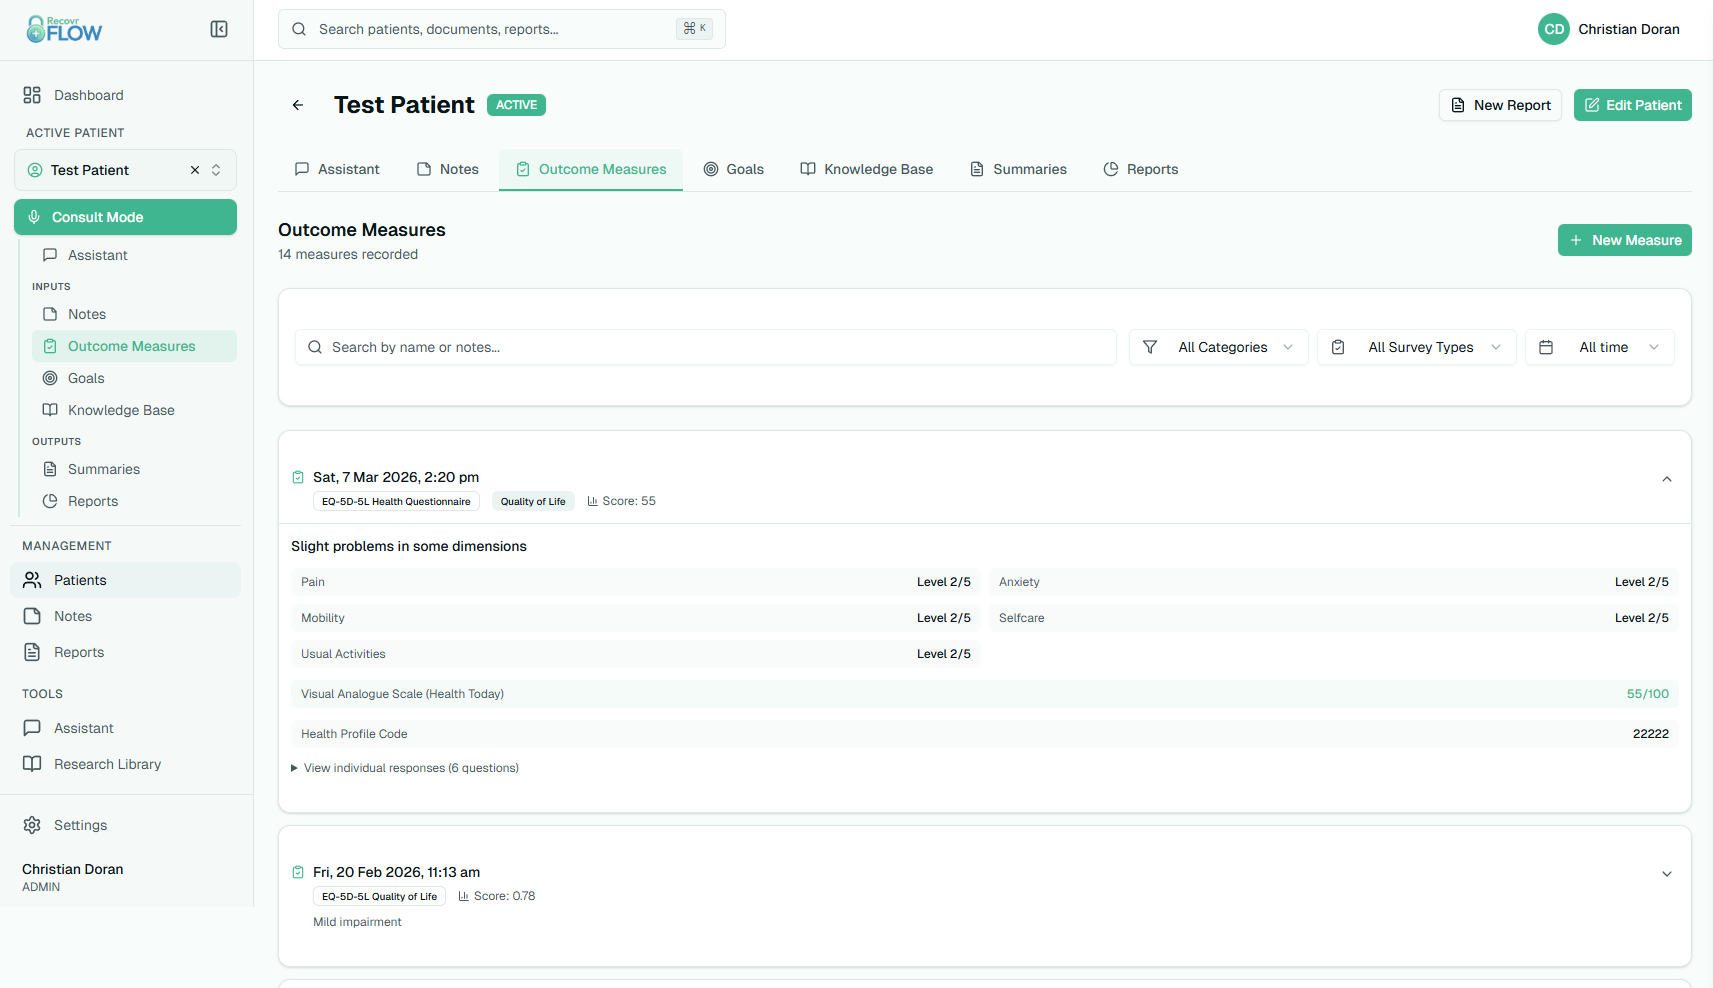Open the All time date filter
Image resolution: width=1713 pixels, height=988 pixels.
point(1599,347)
